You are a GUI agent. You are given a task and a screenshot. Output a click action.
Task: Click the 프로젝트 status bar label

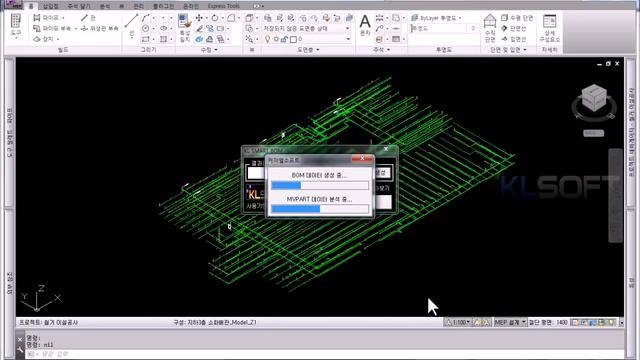49,322
